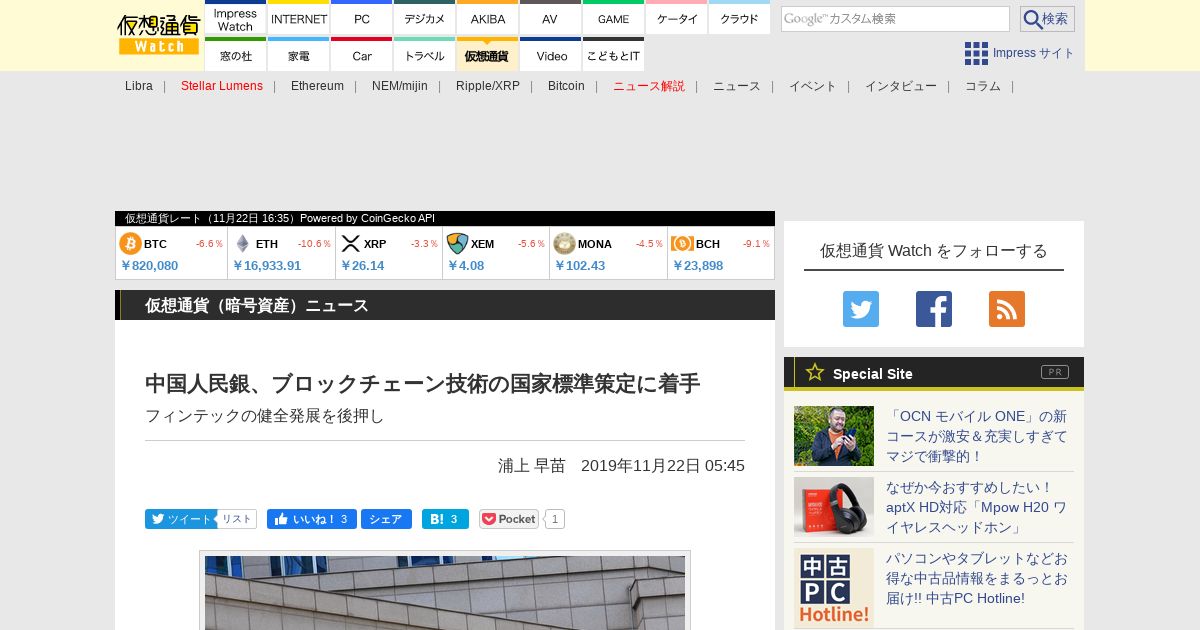
Task: Click the Hatena B! bookmark button
Action: (445, 519)
